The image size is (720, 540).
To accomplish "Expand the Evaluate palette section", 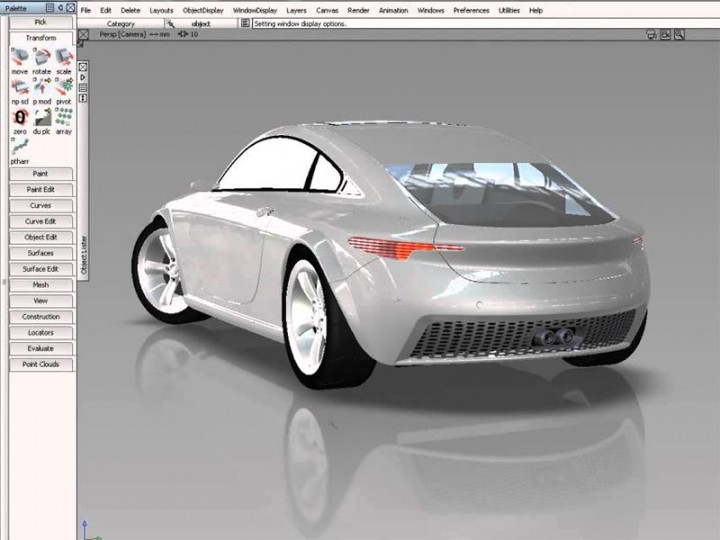I will (41, 349).
